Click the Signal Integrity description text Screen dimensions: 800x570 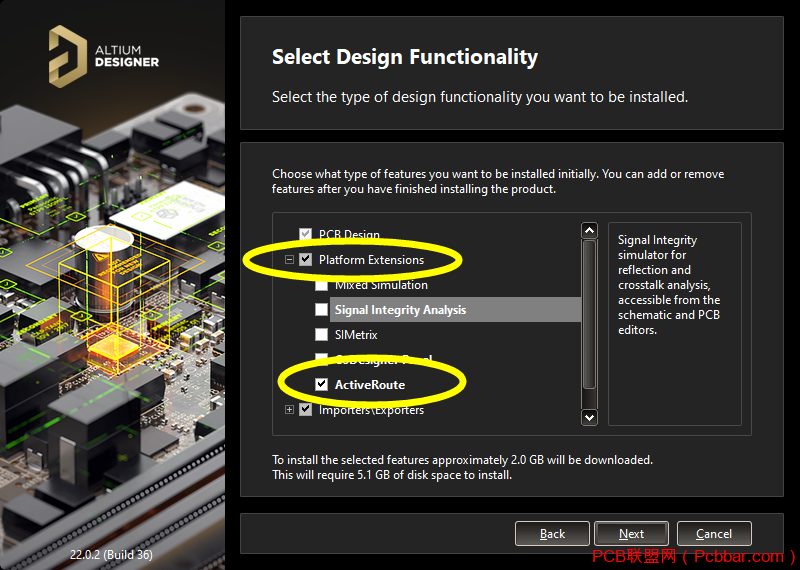click(669, 285)
